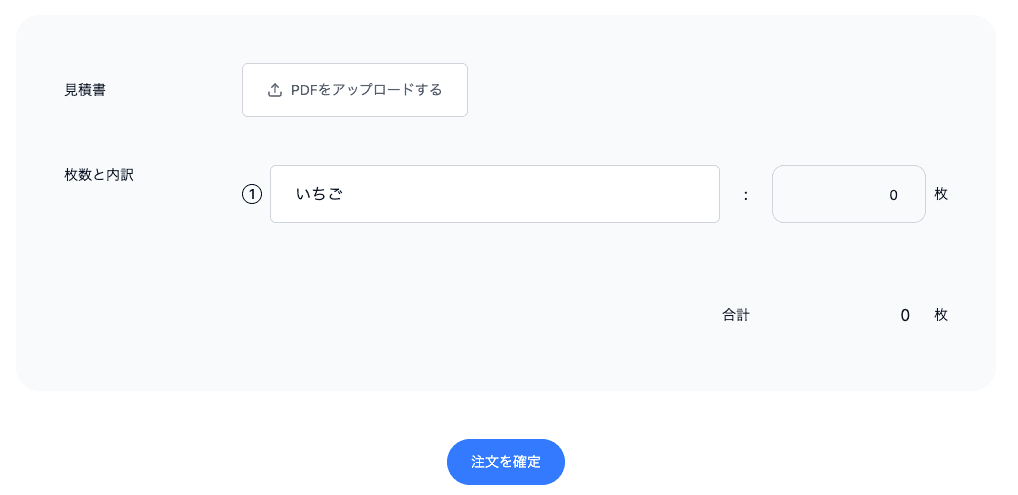Click the "枚数と内訳" label
The height and width of the screenshot is (495, 1018).
click(x=99, y=174)
